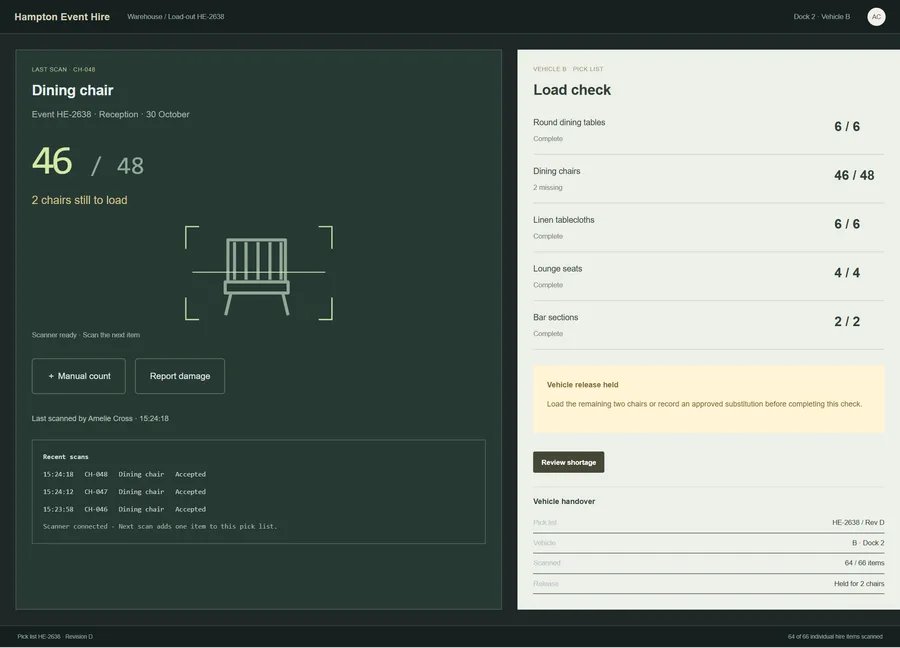Click the Recent scans heading
The image size is (900, 648).
[65, 457]
